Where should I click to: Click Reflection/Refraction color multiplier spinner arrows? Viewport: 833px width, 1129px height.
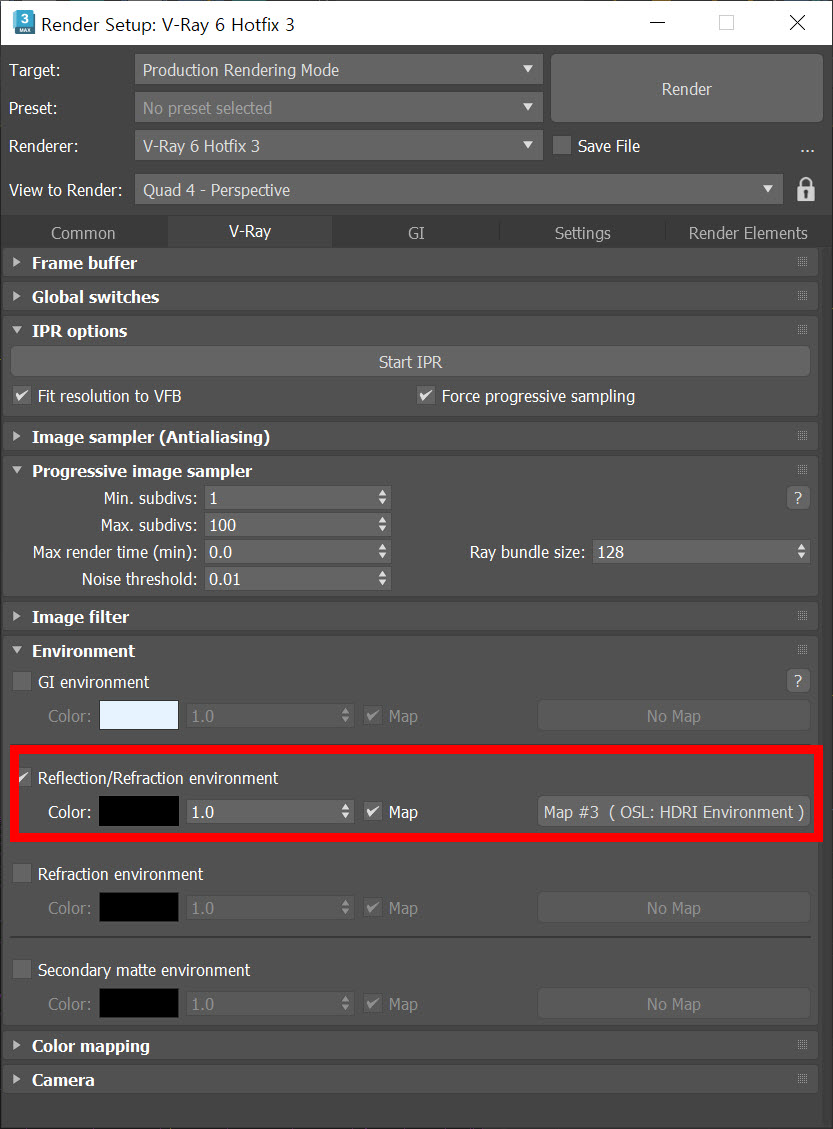click(346, 811)
